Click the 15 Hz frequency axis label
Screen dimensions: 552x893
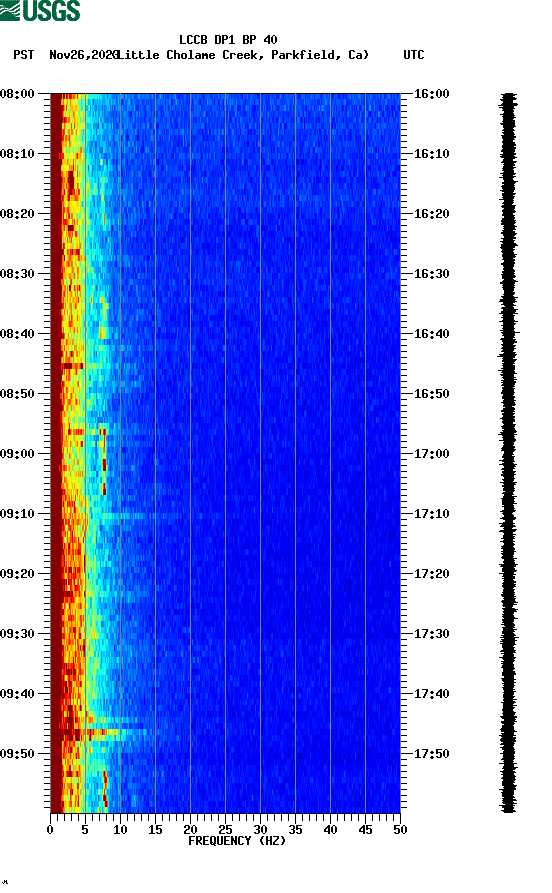click(x=155, y=830)
